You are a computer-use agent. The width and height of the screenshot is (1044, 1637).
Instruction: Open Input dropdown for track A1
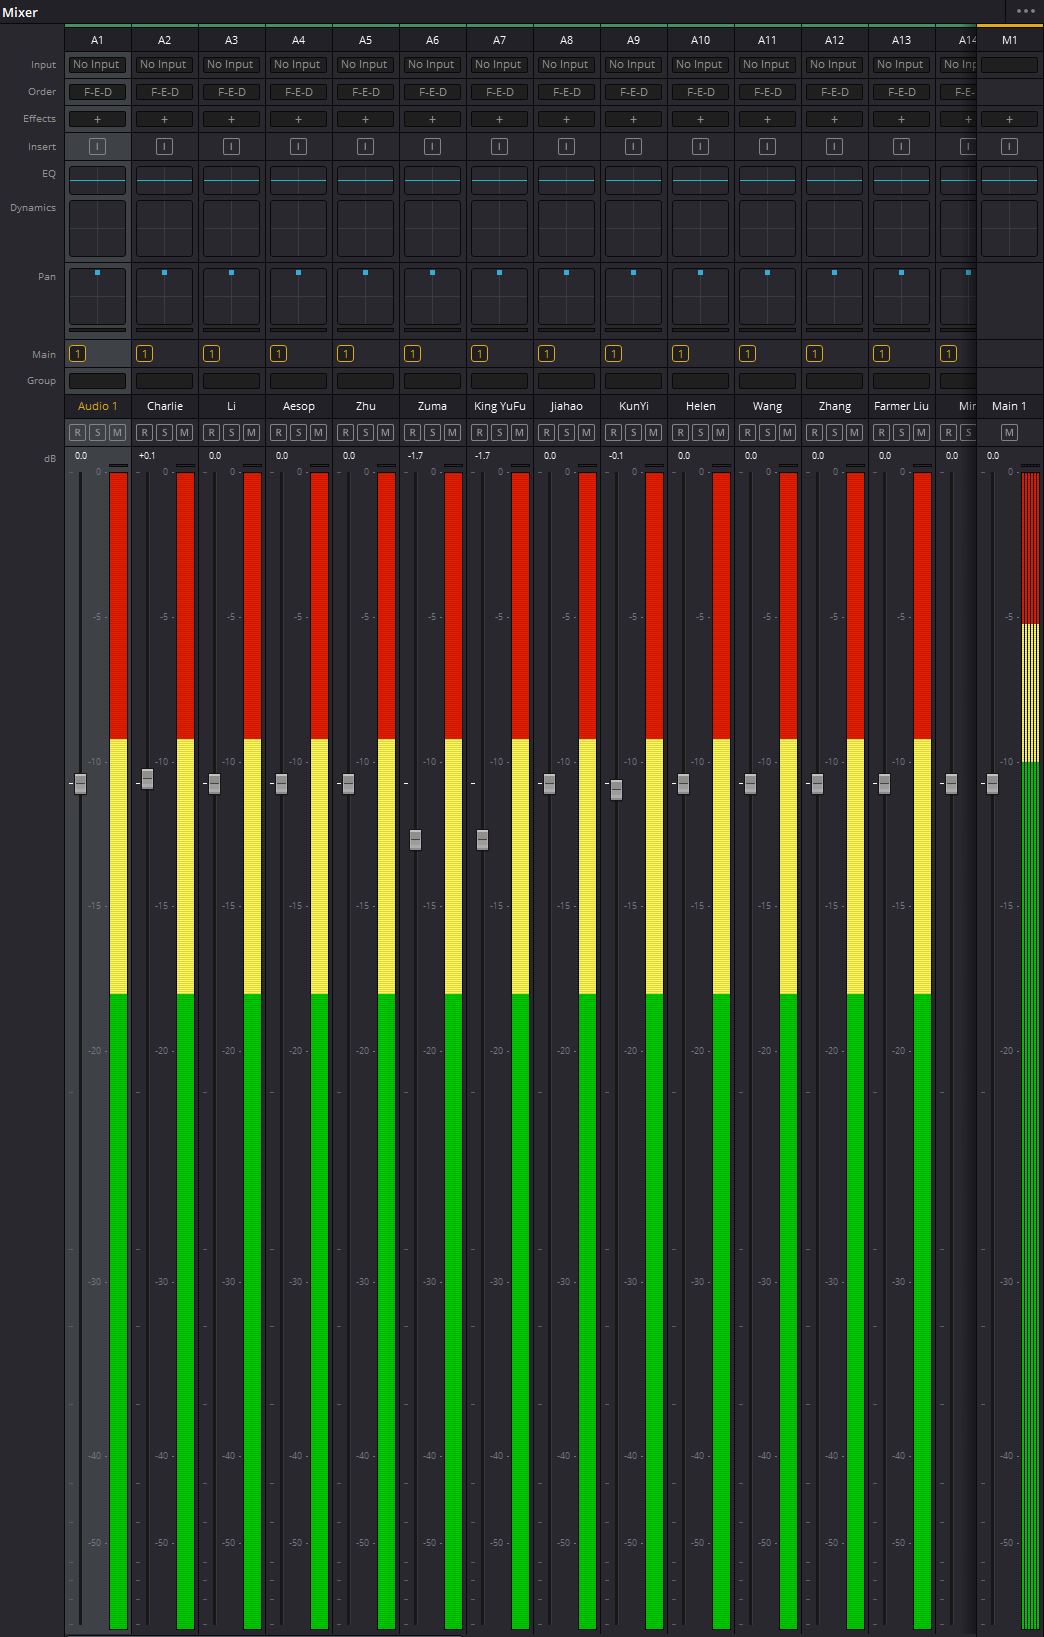pos(97,64)
